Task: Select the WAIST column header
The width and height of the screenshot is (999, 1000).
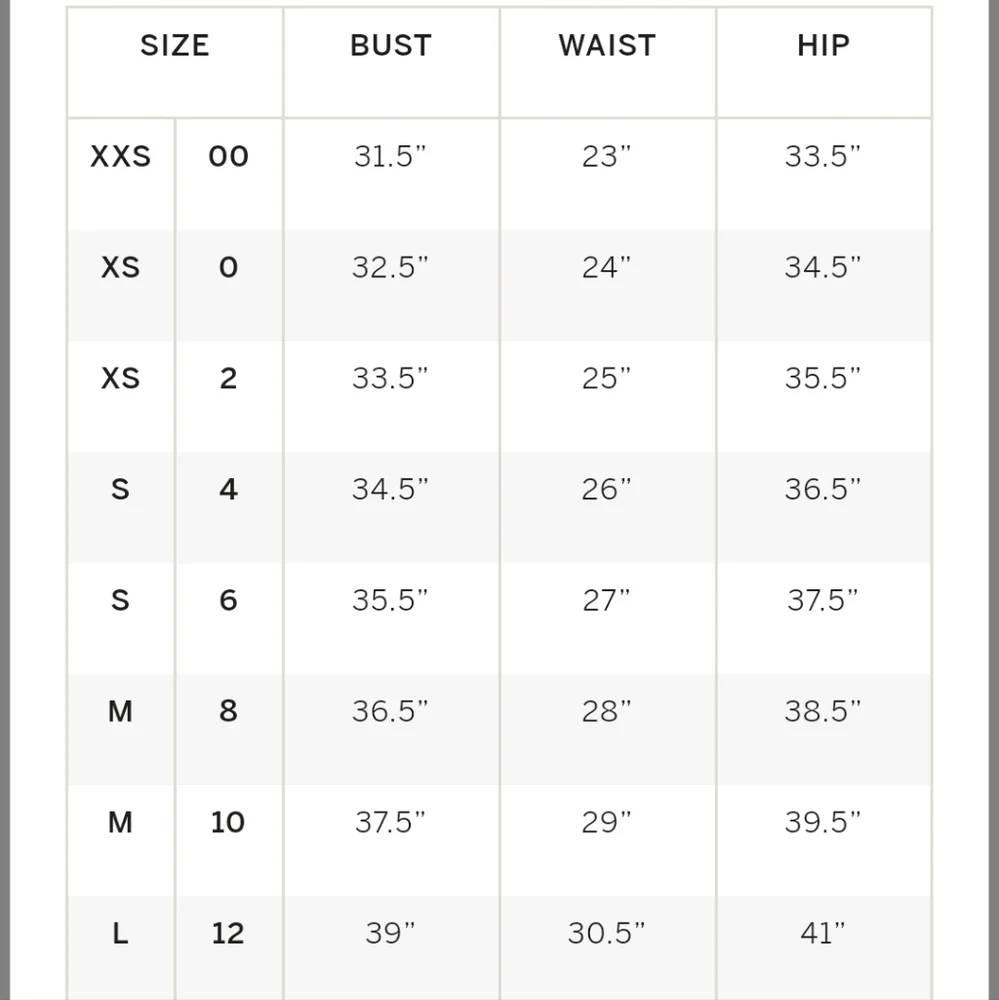Action: click(607, 46)
